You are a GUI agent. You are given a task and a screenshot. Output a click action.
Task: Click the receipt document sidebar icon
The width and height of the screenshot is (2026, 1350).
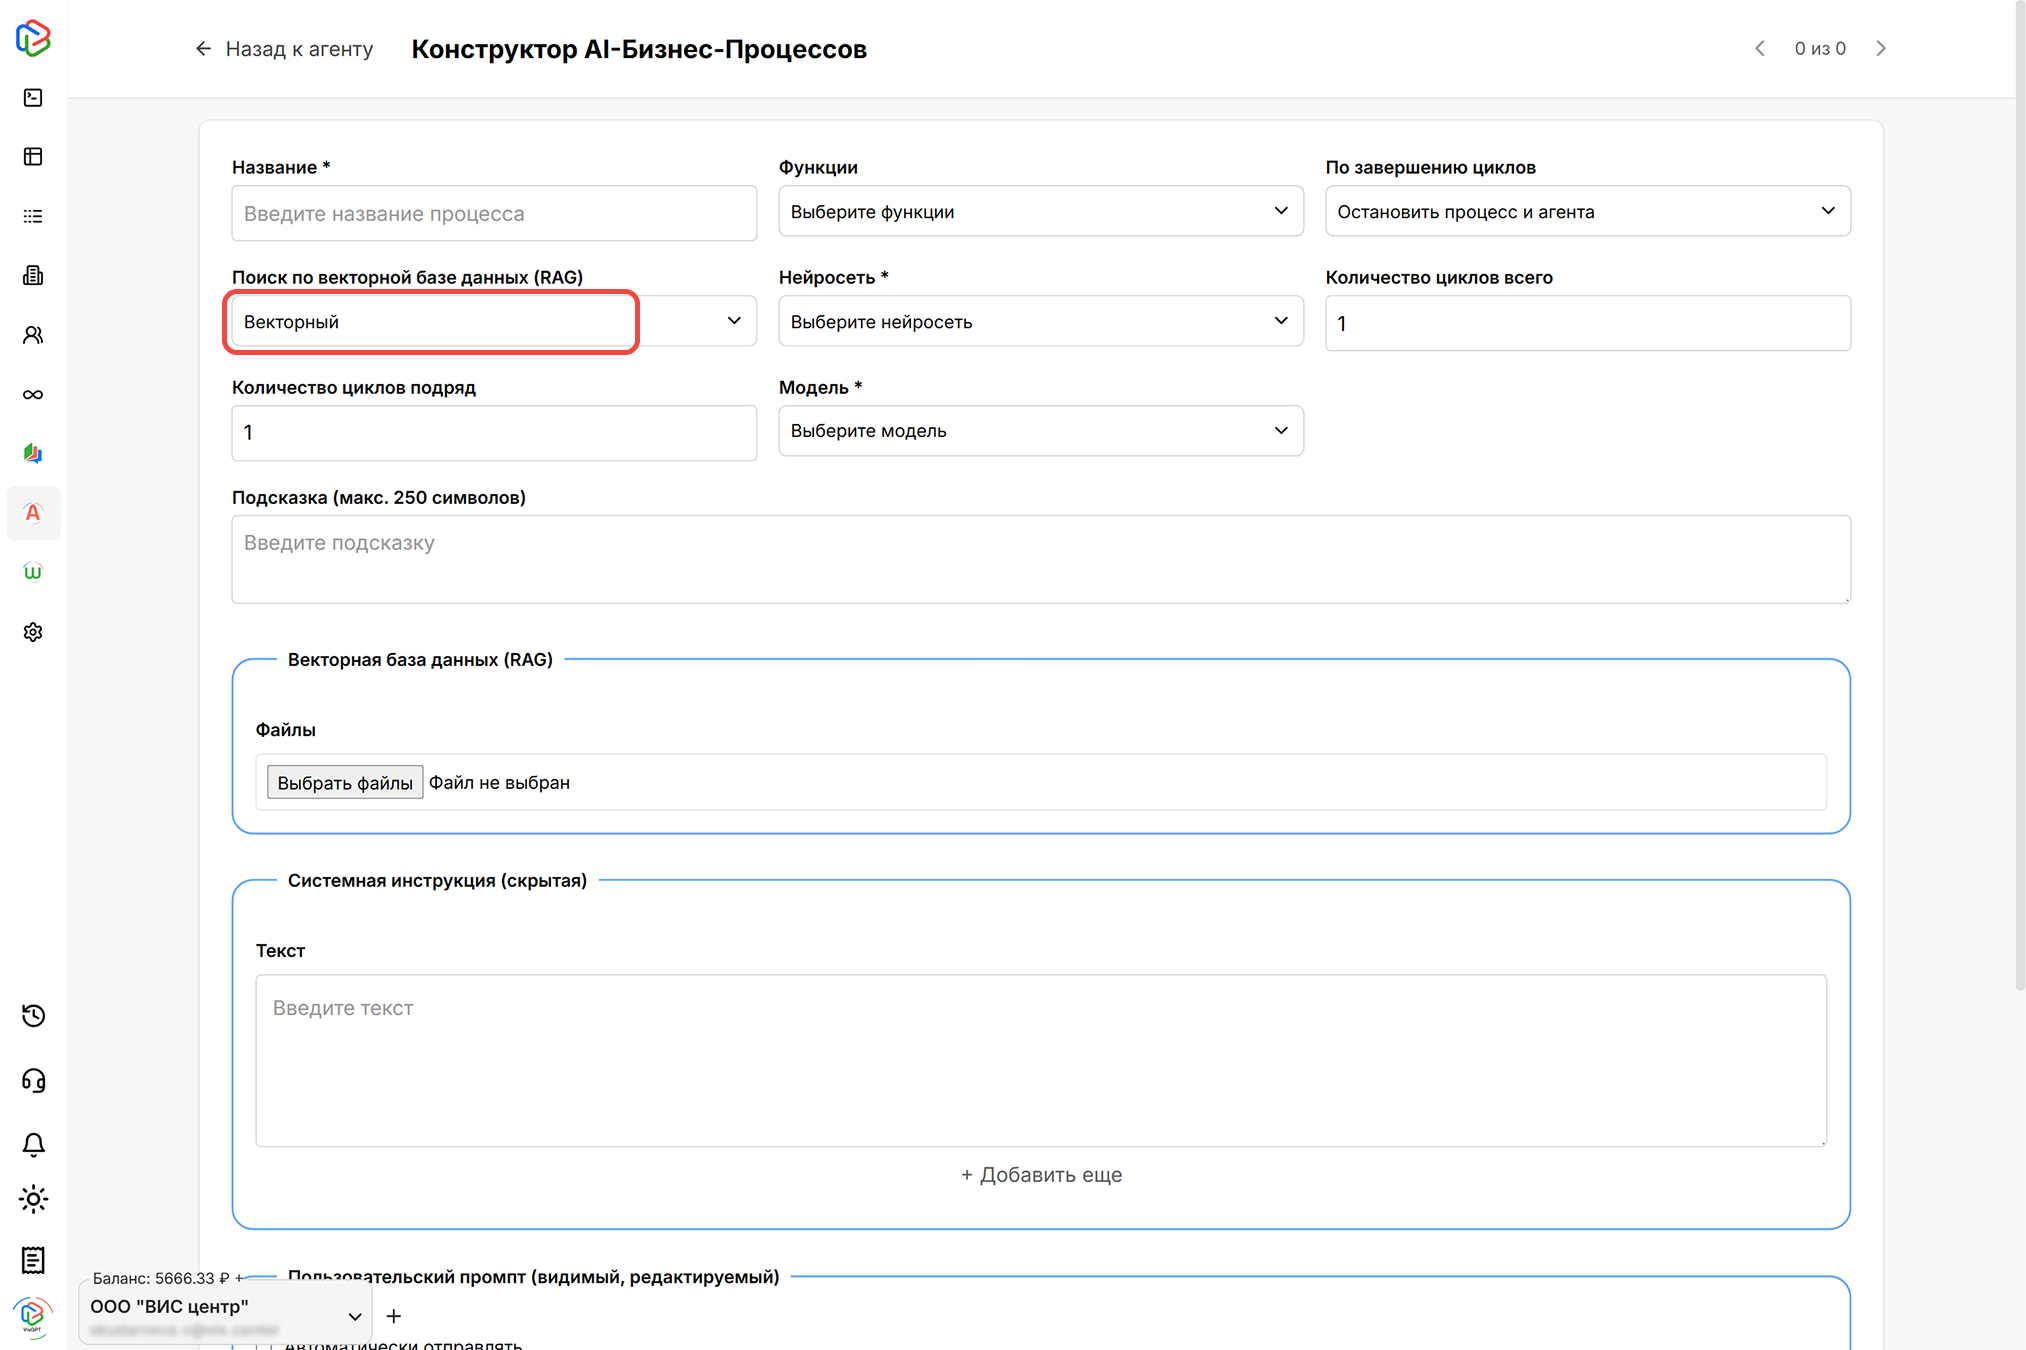tap(33, 1260)
